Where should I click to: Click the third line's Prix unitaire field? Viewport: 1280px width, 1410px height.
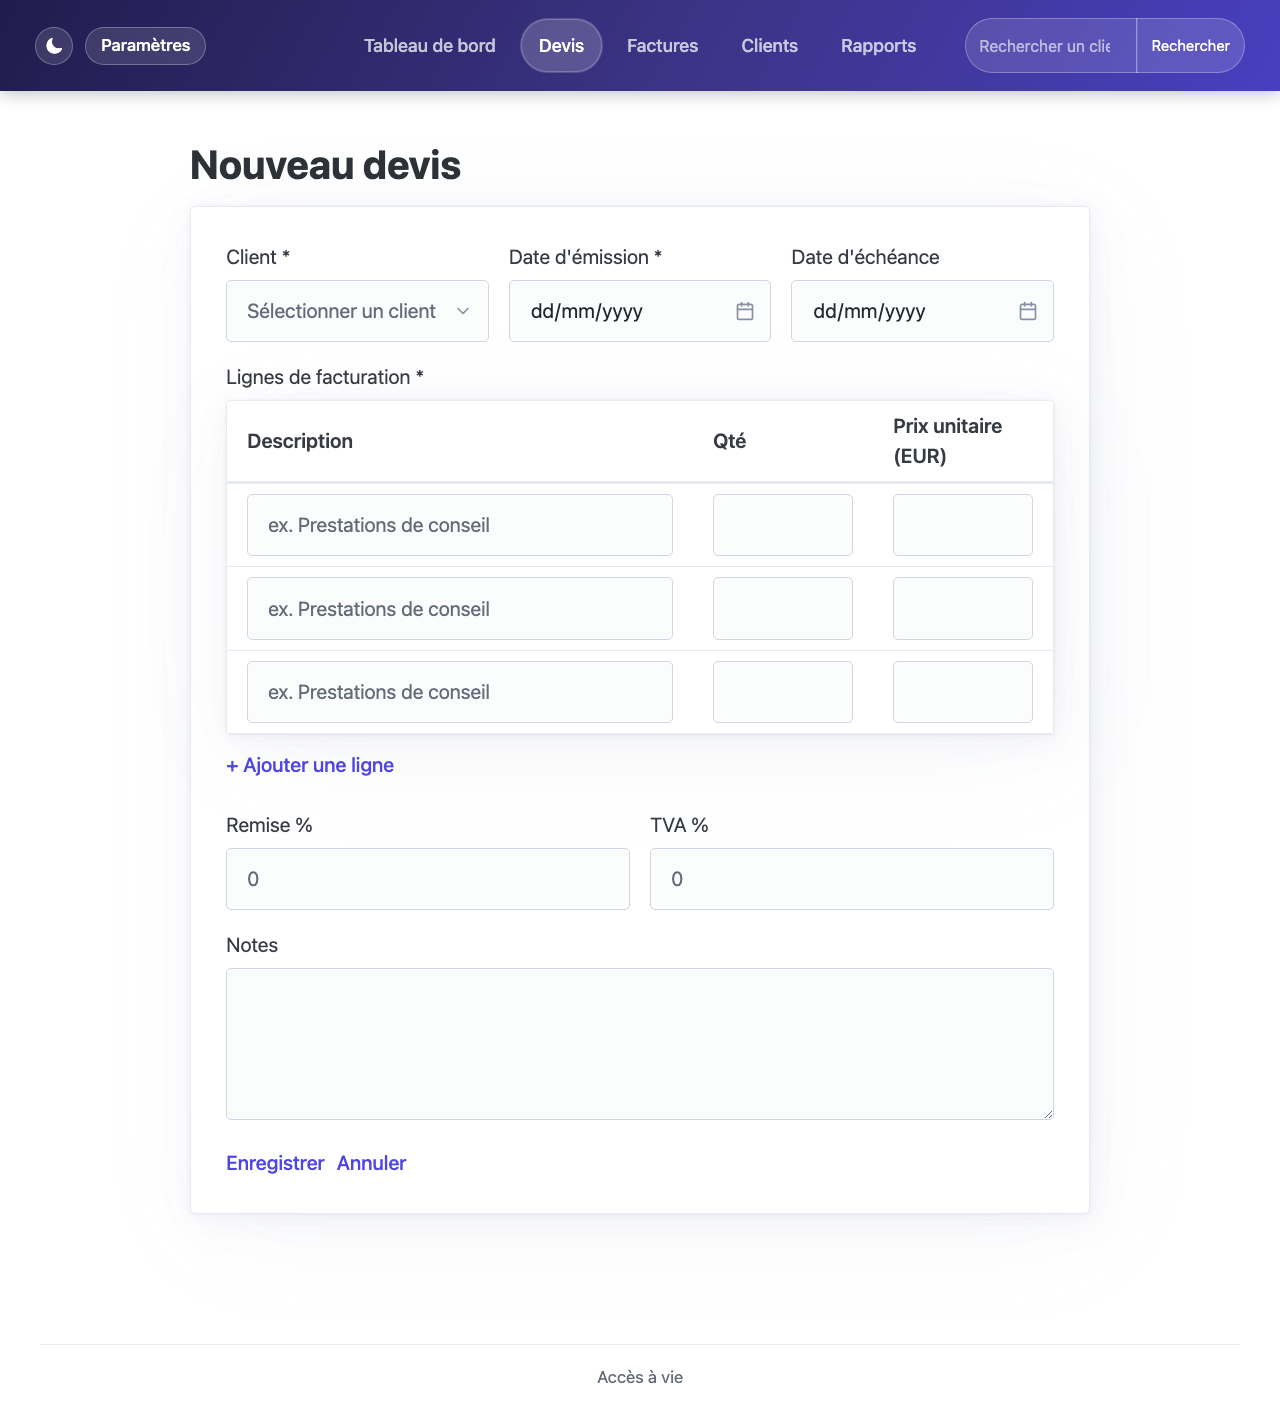[963, 692]
